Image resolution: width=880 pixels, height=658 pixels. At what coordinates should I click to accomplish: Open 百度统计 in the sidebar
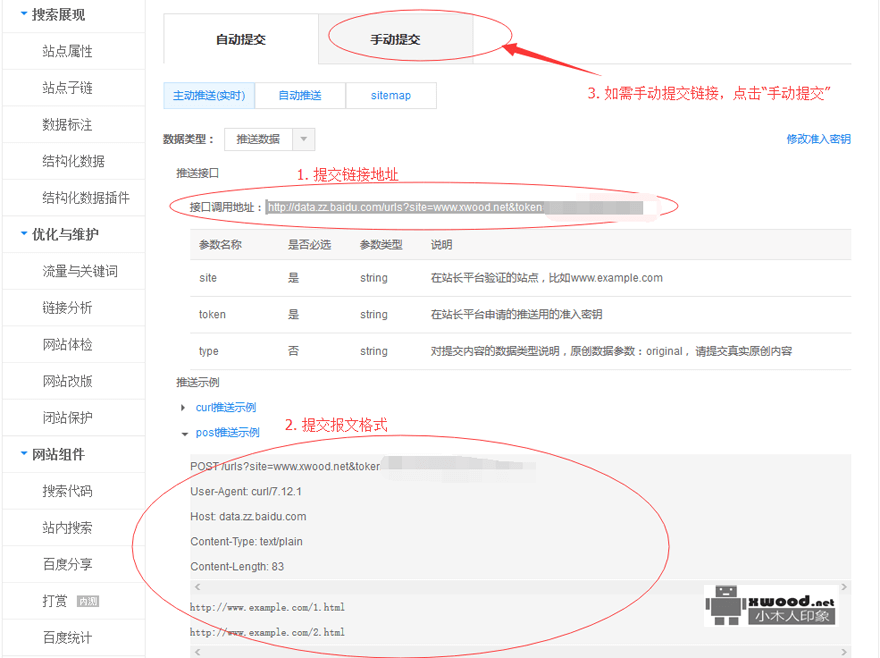click(x=67, y=638)
